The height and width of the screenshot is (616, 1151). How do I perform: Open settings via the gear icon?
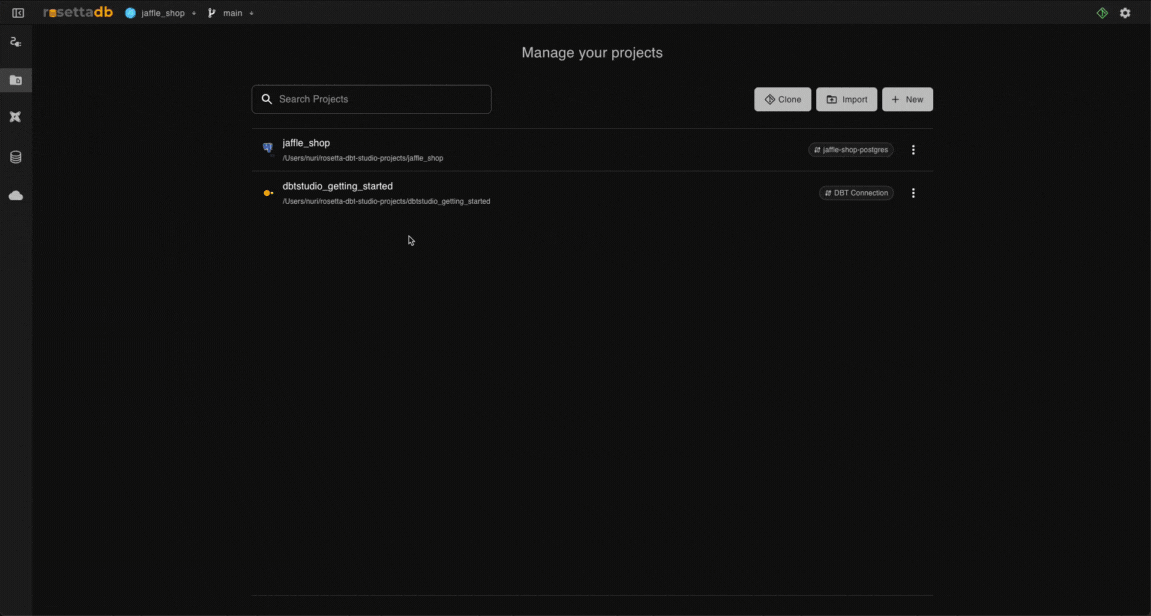(1125, 13)
